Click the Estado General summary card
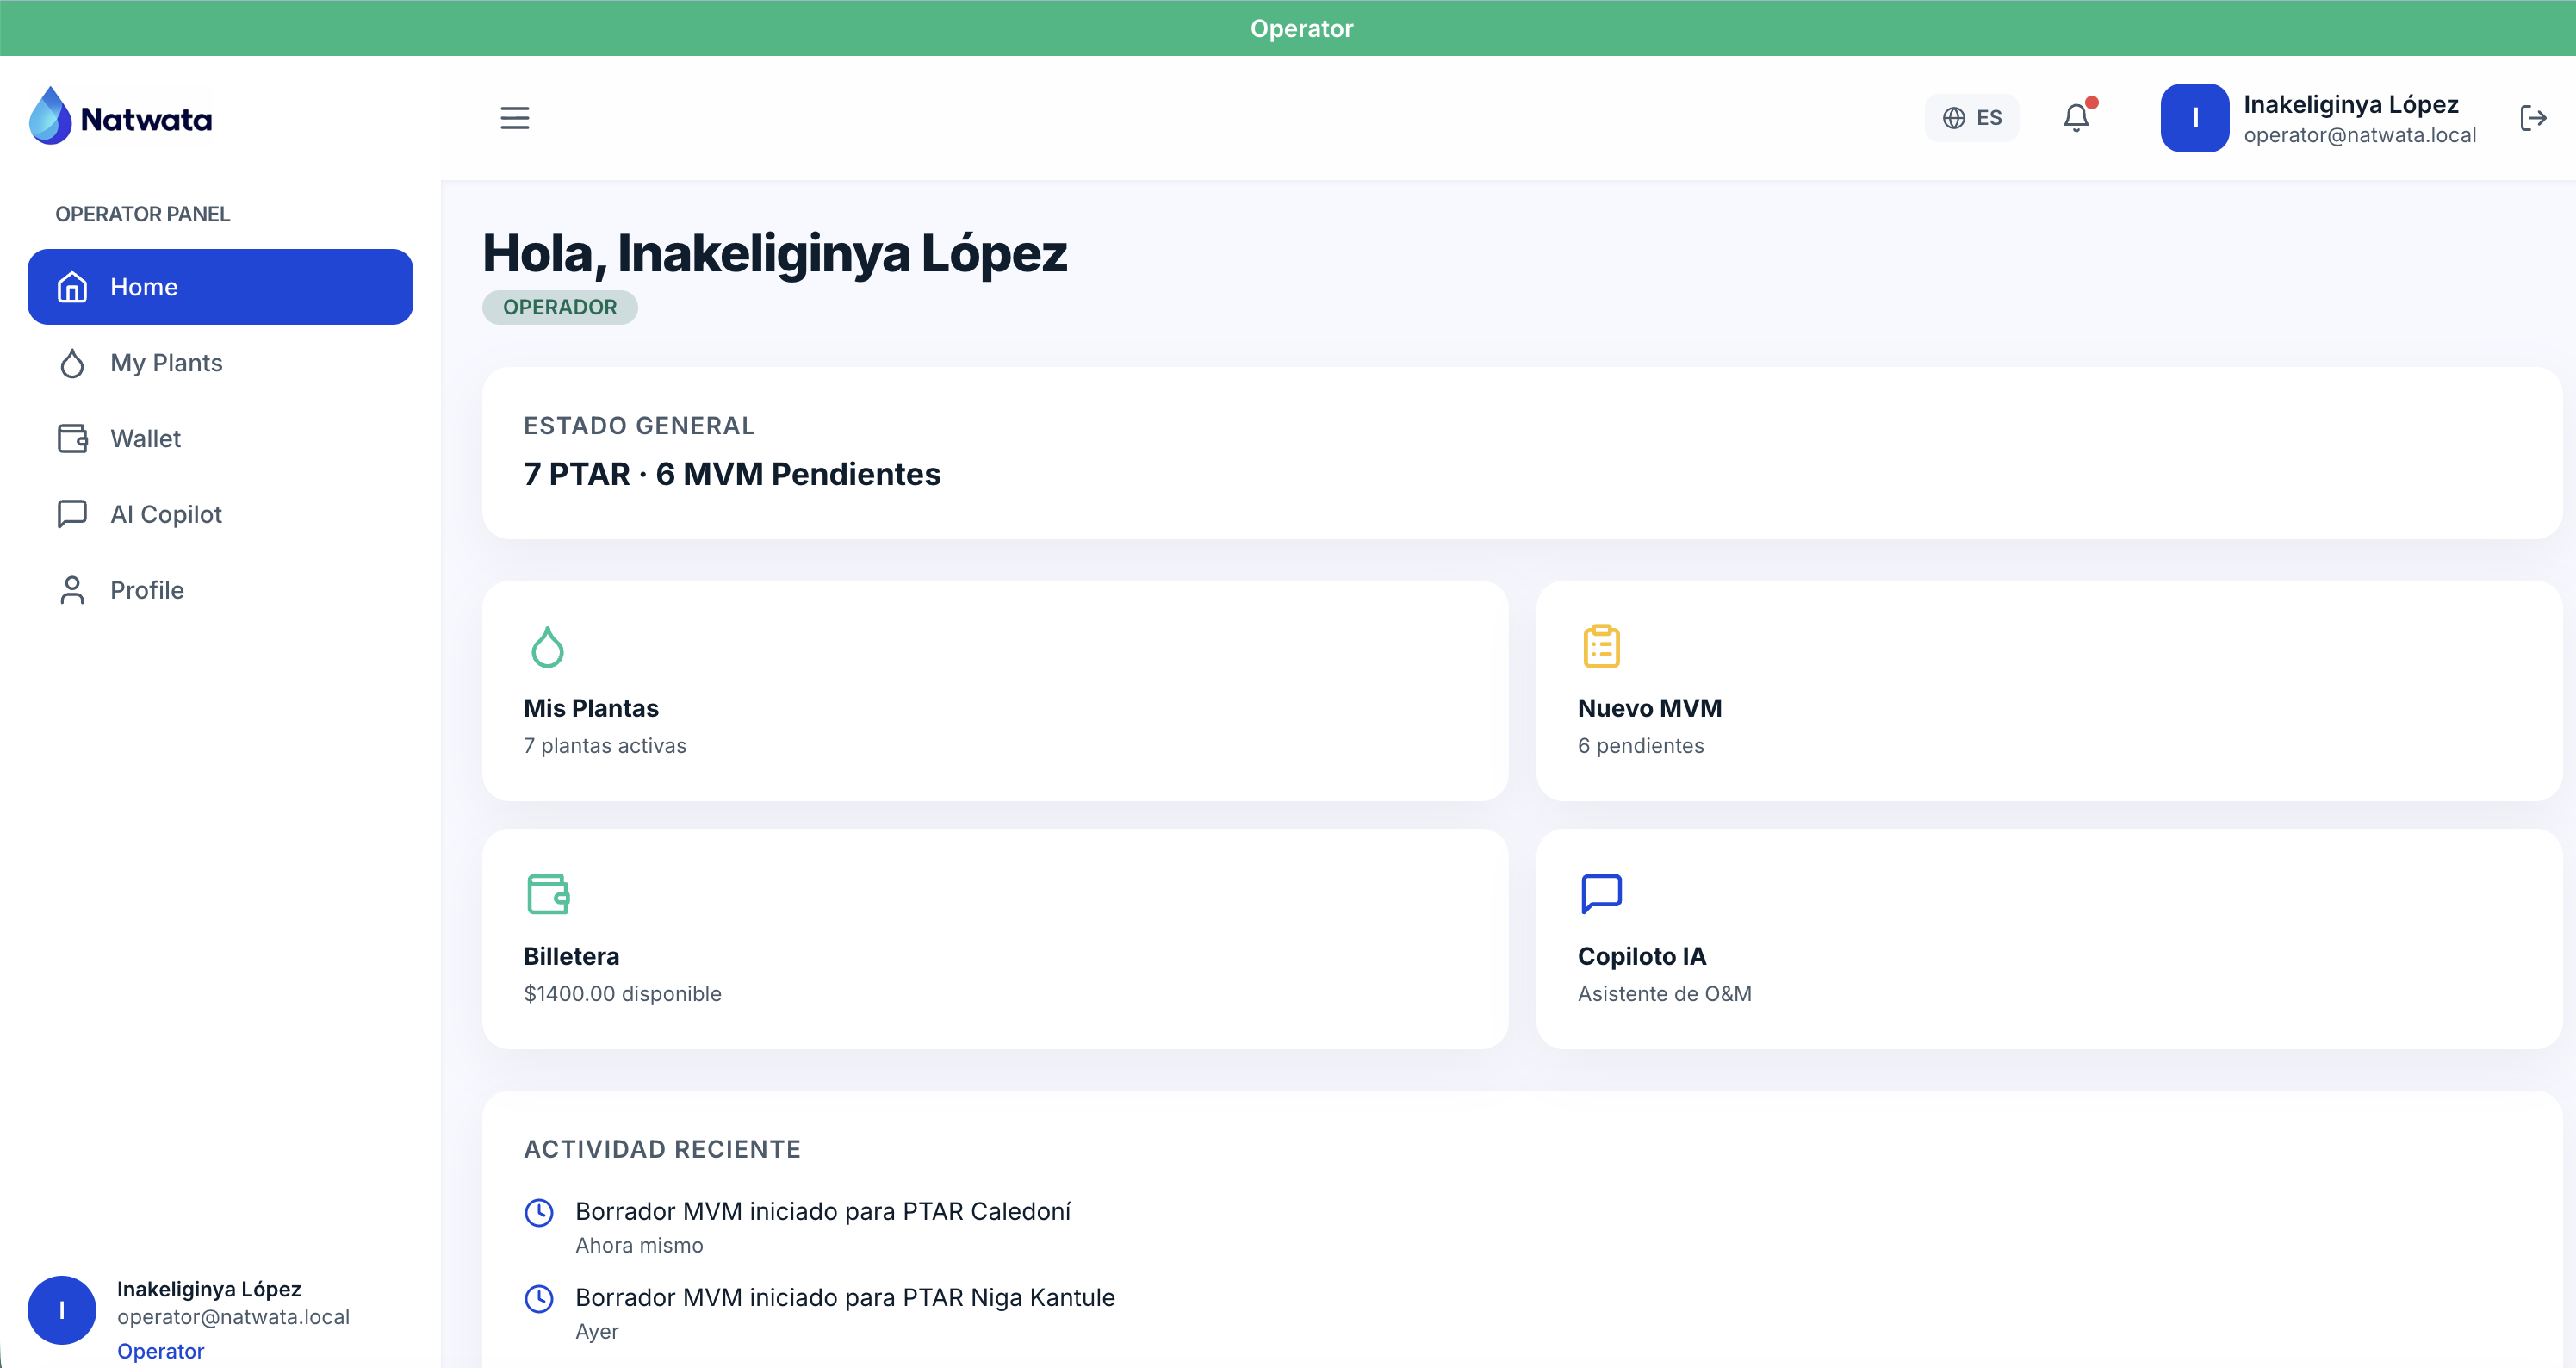Image resolution: width=2576 pixels, height=1368 pixels. tap(1520, 453)
